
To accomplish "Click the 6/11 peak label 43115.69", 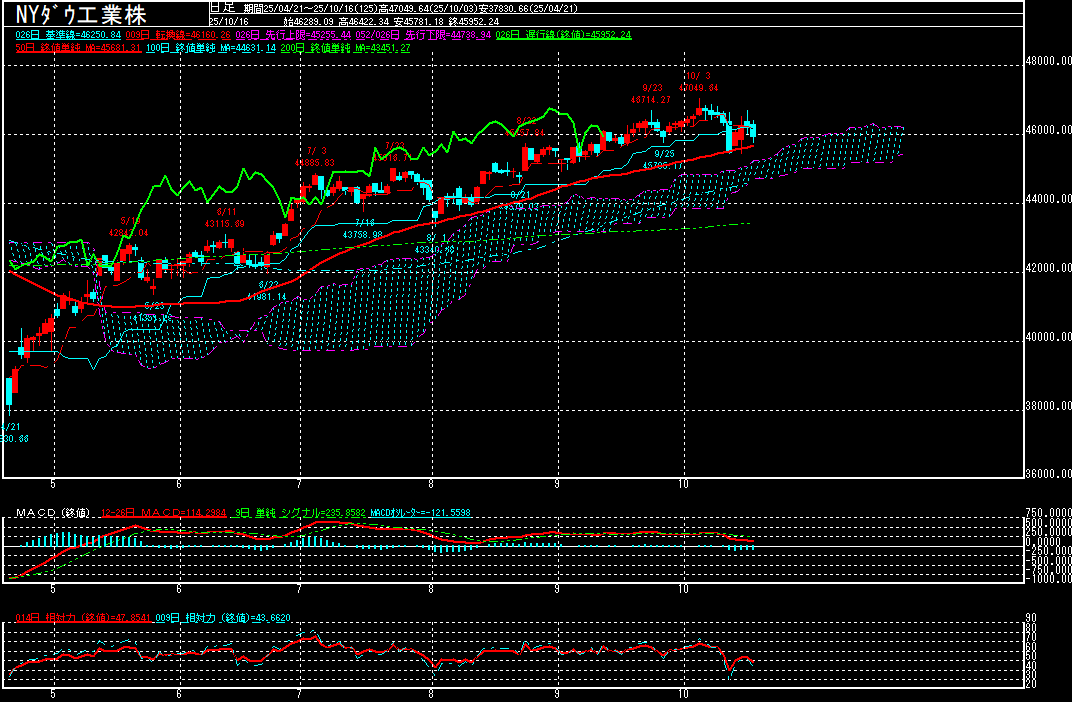I will [x=226, y=223].
